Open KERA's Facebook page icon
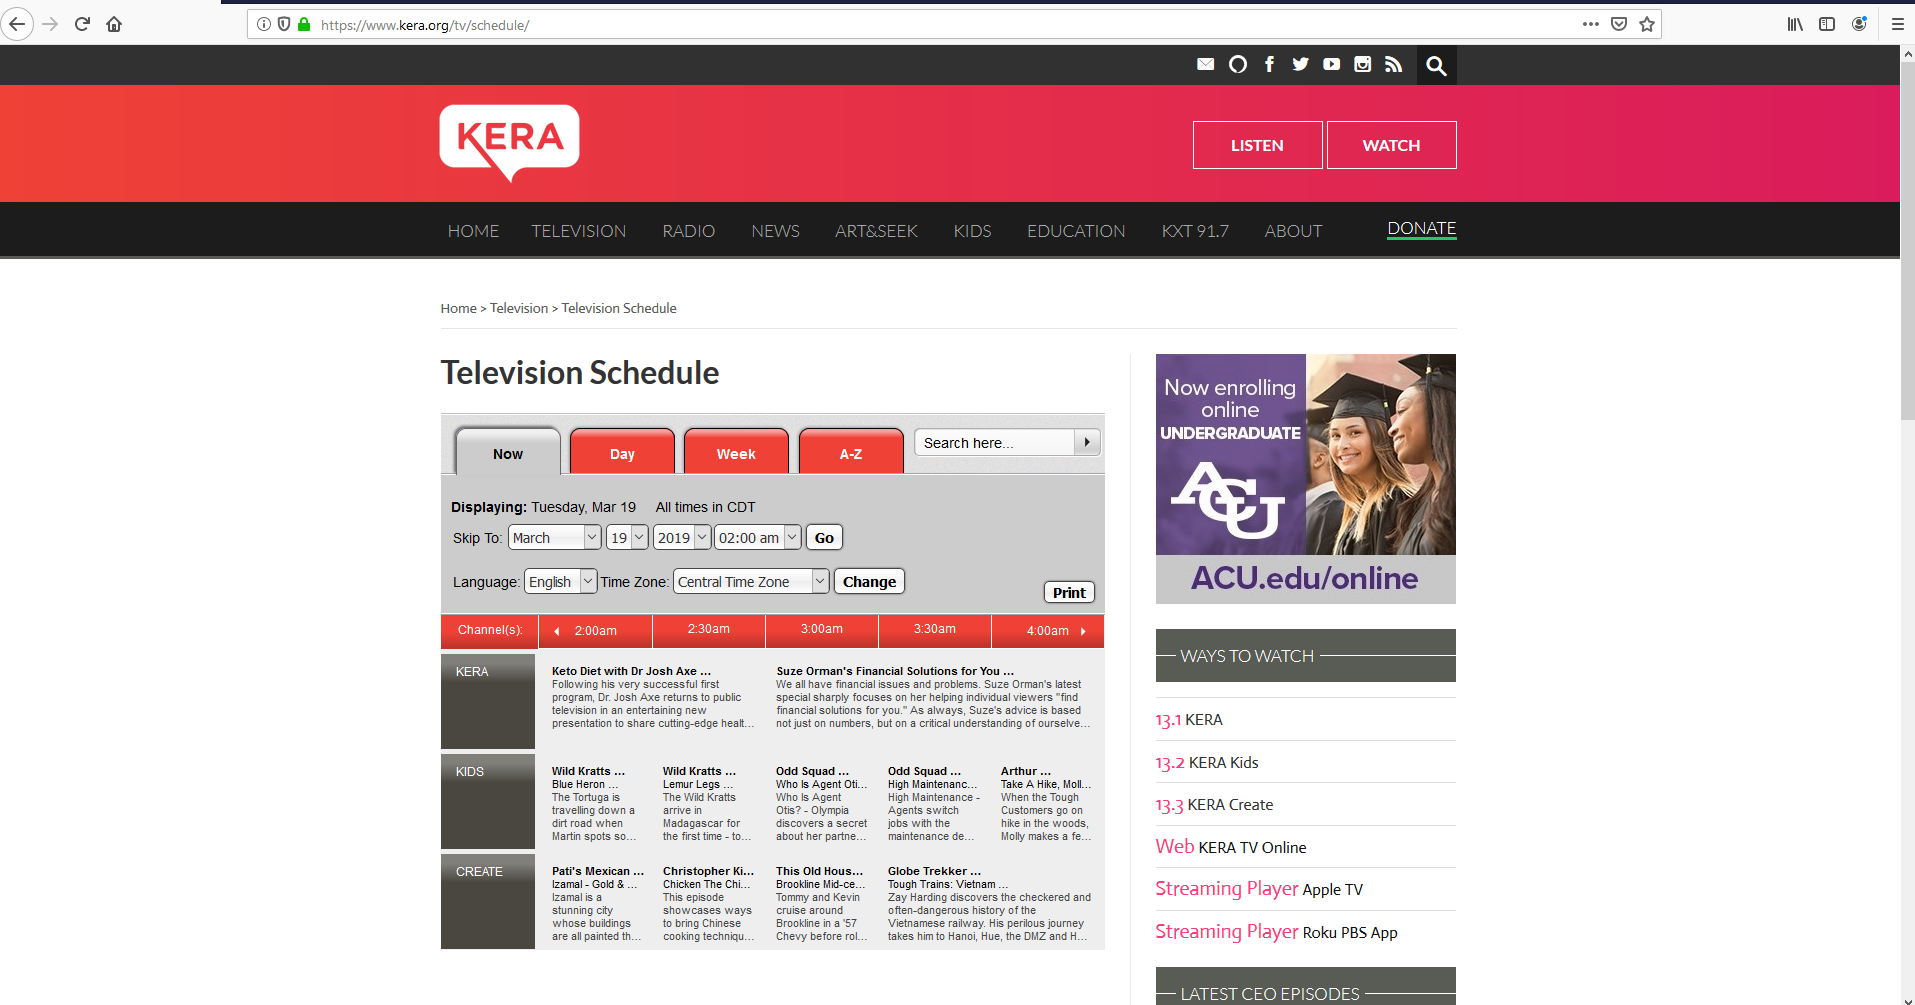The height and width of the screenshot is (1005, 1915). pyautogui.click(x=1269, y=64)
